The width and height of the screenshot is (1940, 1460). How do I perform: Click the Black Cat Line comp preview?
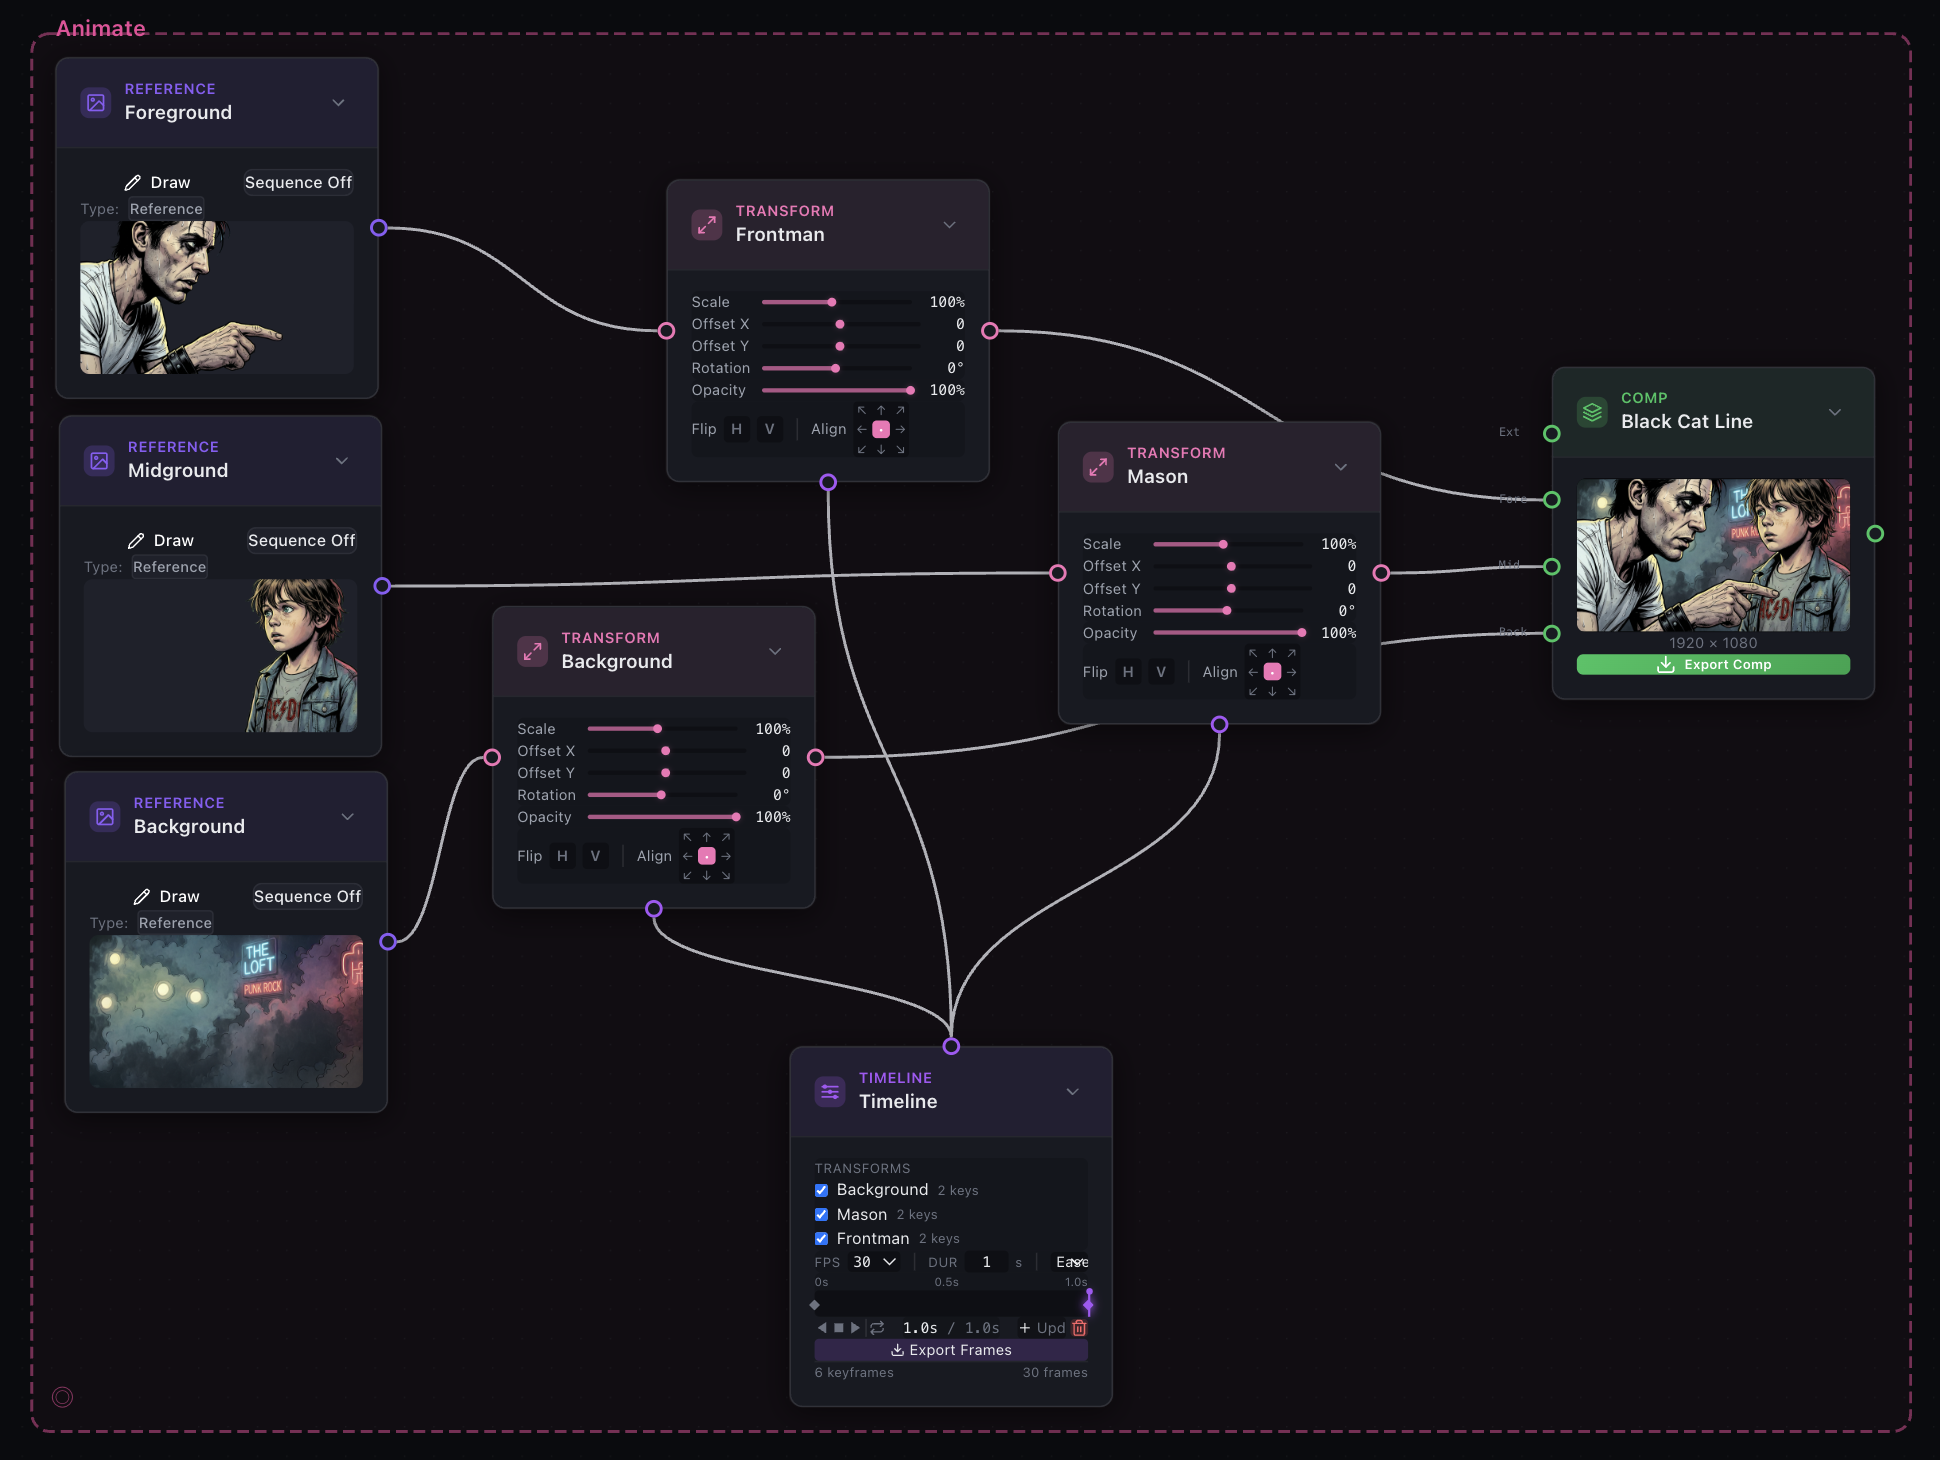point(1713,555)
